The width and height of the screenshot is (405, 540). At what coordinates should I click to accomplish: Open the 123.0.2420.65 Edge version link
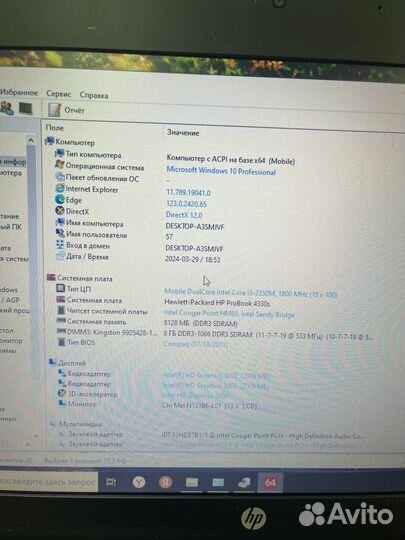pyautogui.click(x=186, y=204)
